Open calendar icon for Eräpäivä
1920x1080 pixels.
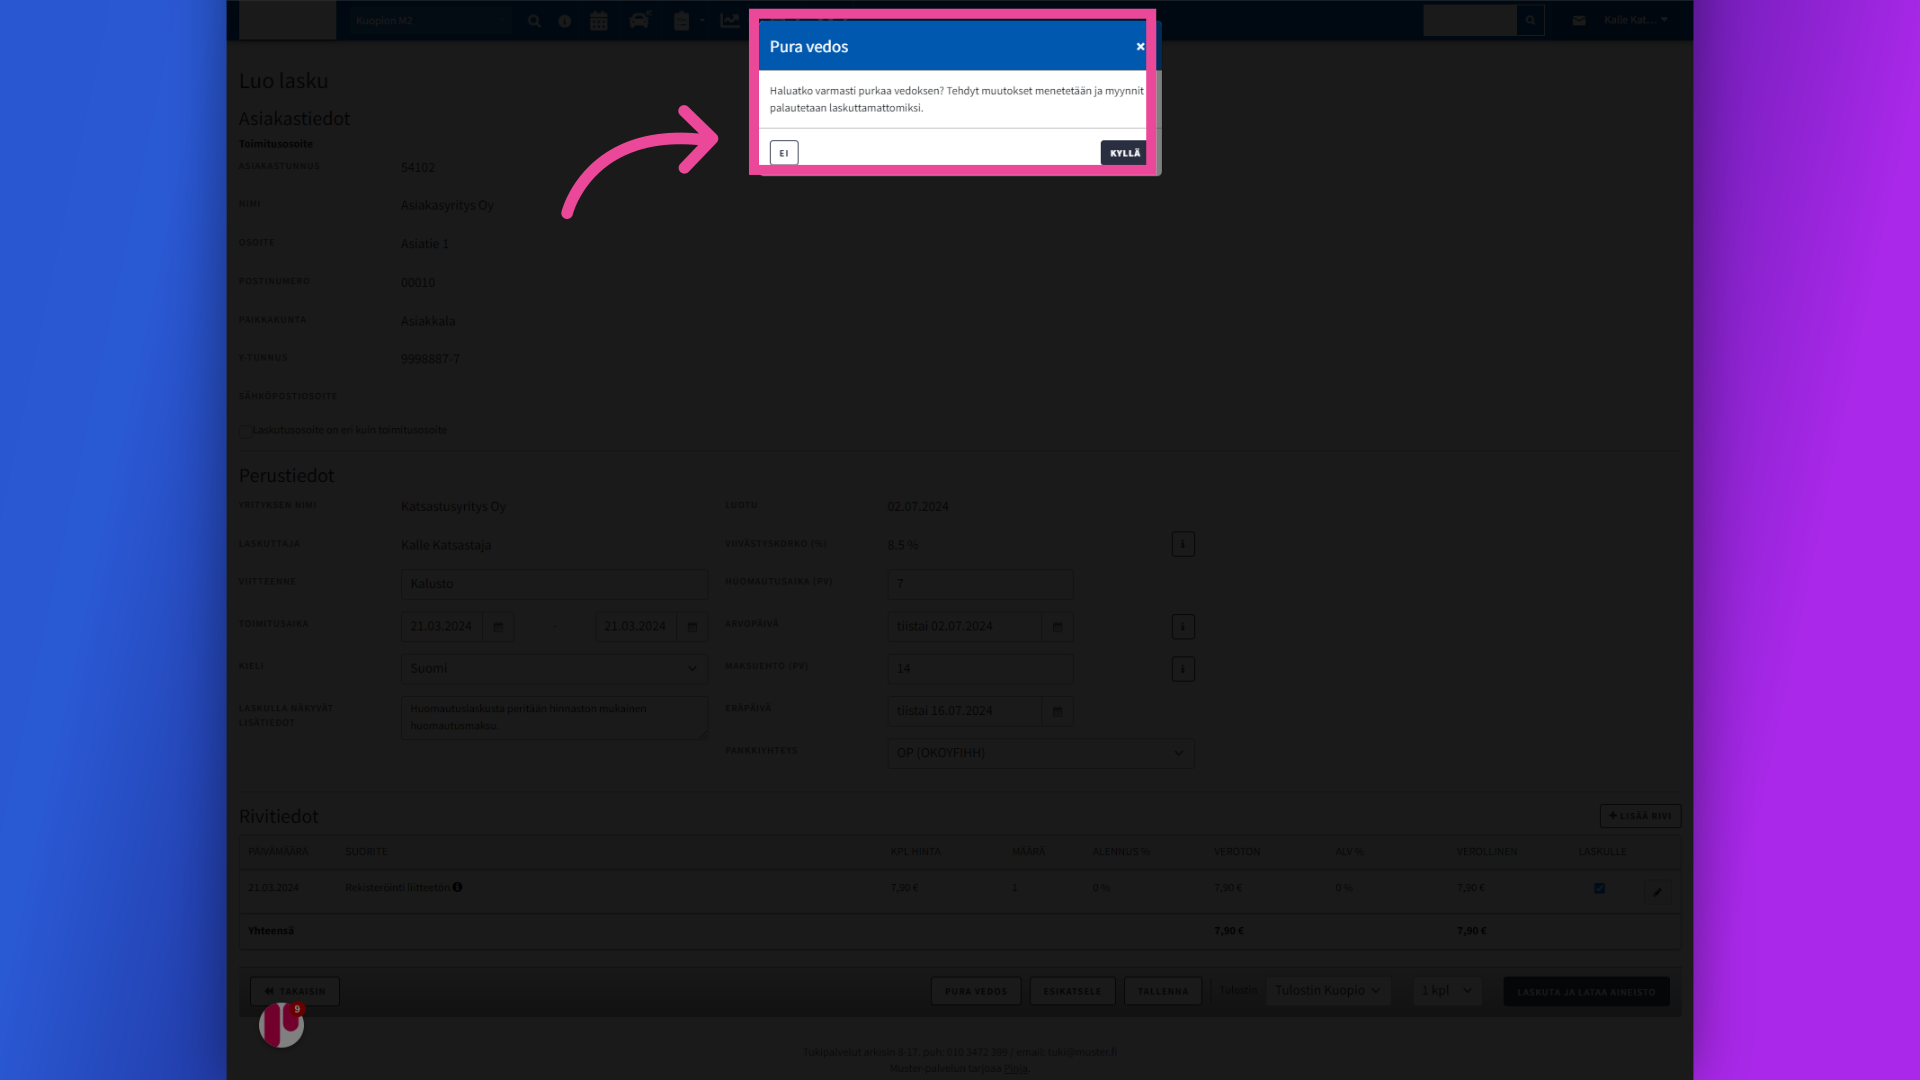pos(1057,711)
